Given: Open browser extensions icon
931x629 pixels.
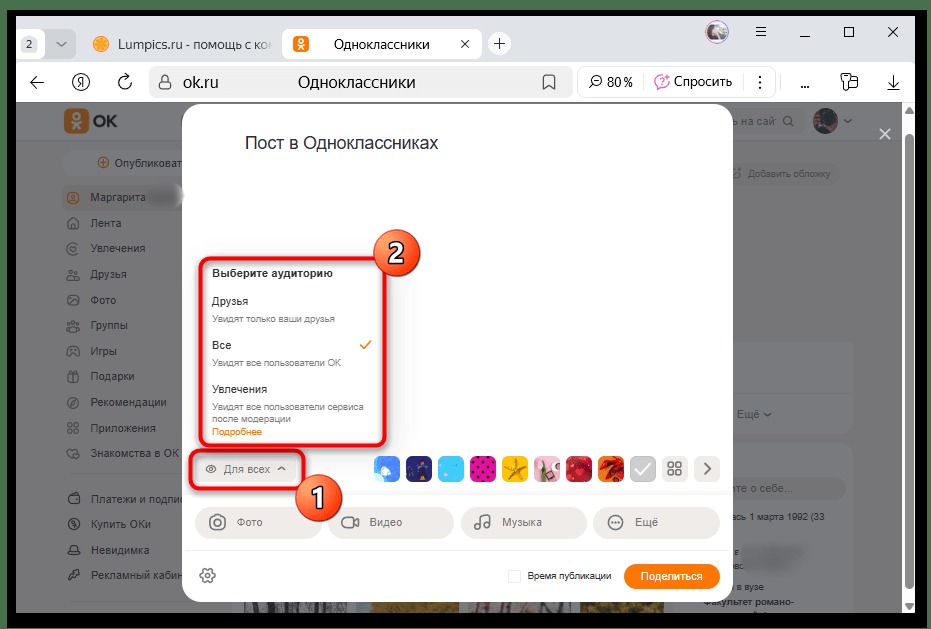Looking at the screenshot, I should point(849,82).
